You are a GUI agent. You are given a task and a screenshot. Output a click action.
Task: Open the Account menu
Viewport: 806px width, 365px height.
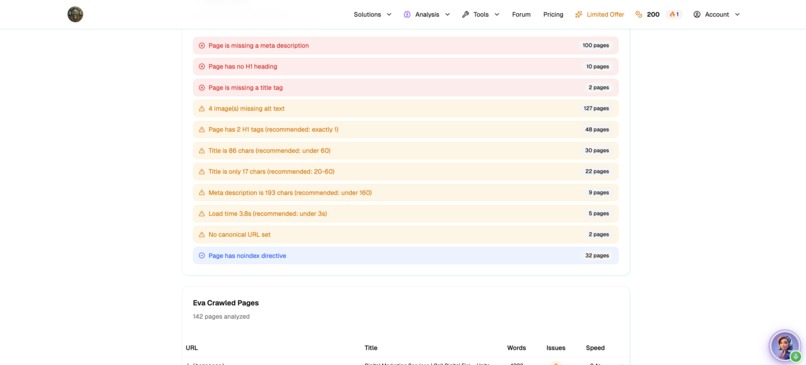click(x=717, y=14)
